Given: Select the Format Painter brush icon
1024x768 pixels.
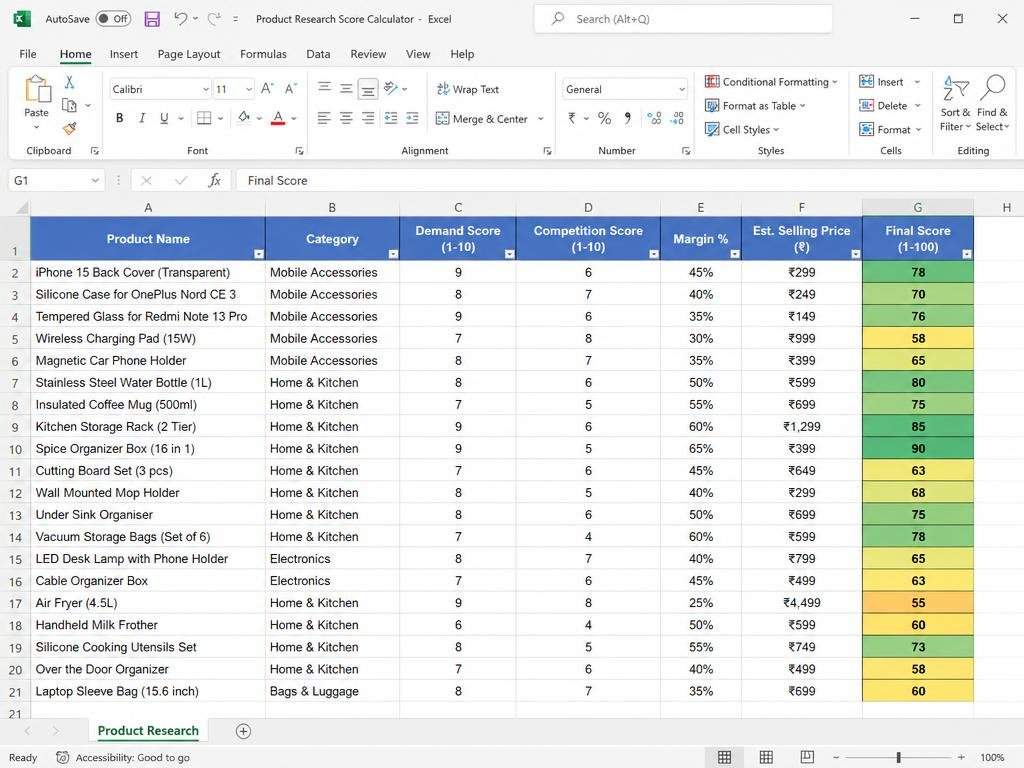Looking at the screenshot, I should (x=69, y=128).
